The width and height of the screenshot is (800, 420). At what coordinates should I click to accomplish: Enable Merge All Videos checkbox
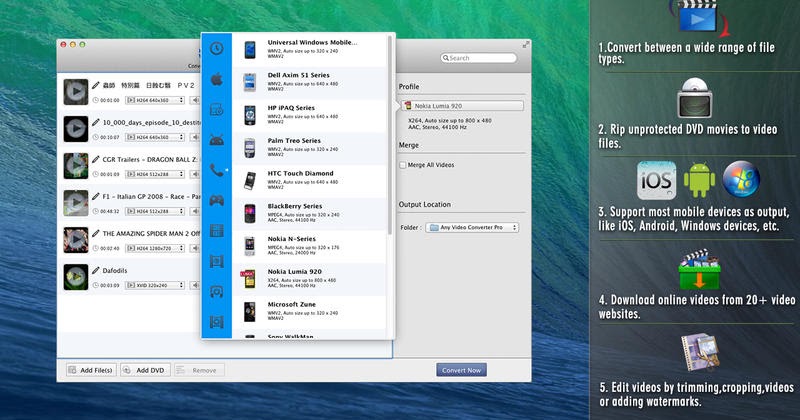point(403,165)
